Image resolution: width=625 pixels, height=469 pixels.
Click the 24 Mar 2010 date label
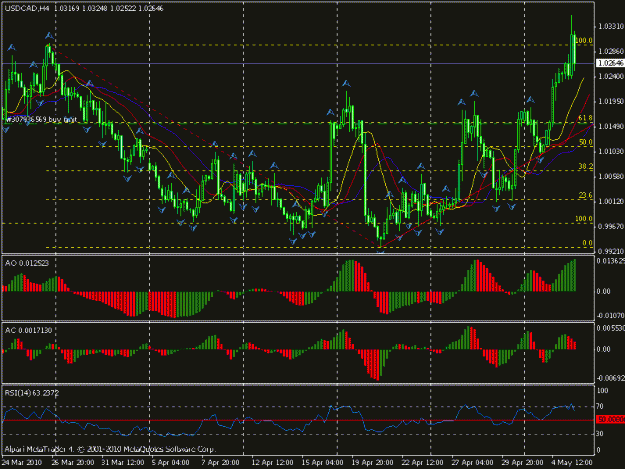pyautogui.click(x=22, y=463)
